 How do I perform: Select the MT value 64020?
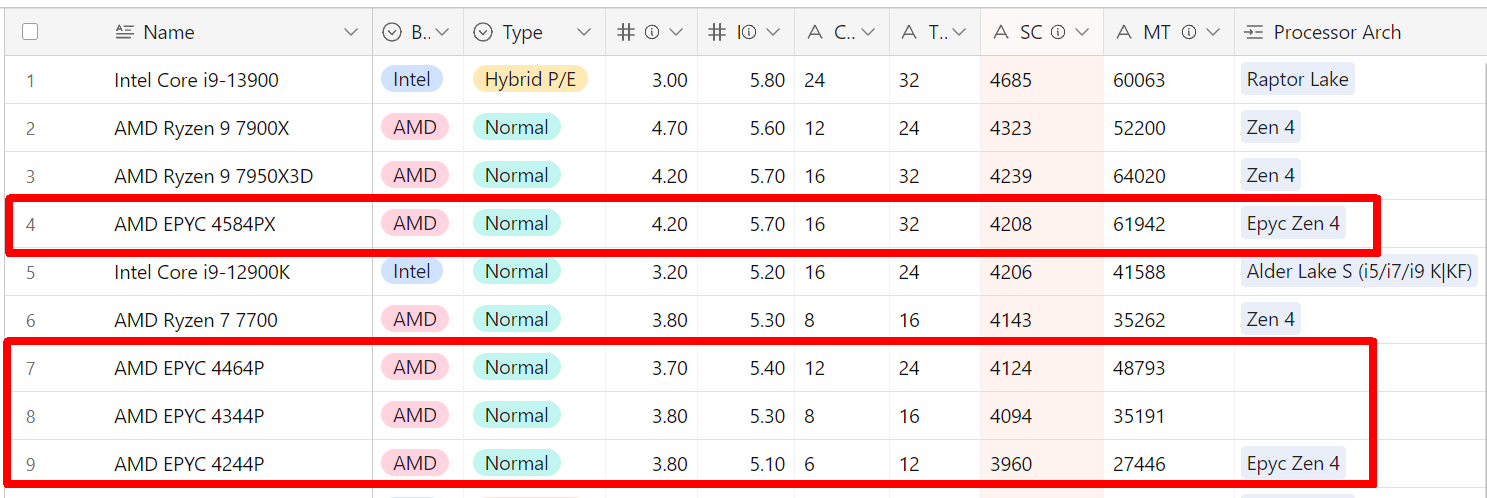1139,176
